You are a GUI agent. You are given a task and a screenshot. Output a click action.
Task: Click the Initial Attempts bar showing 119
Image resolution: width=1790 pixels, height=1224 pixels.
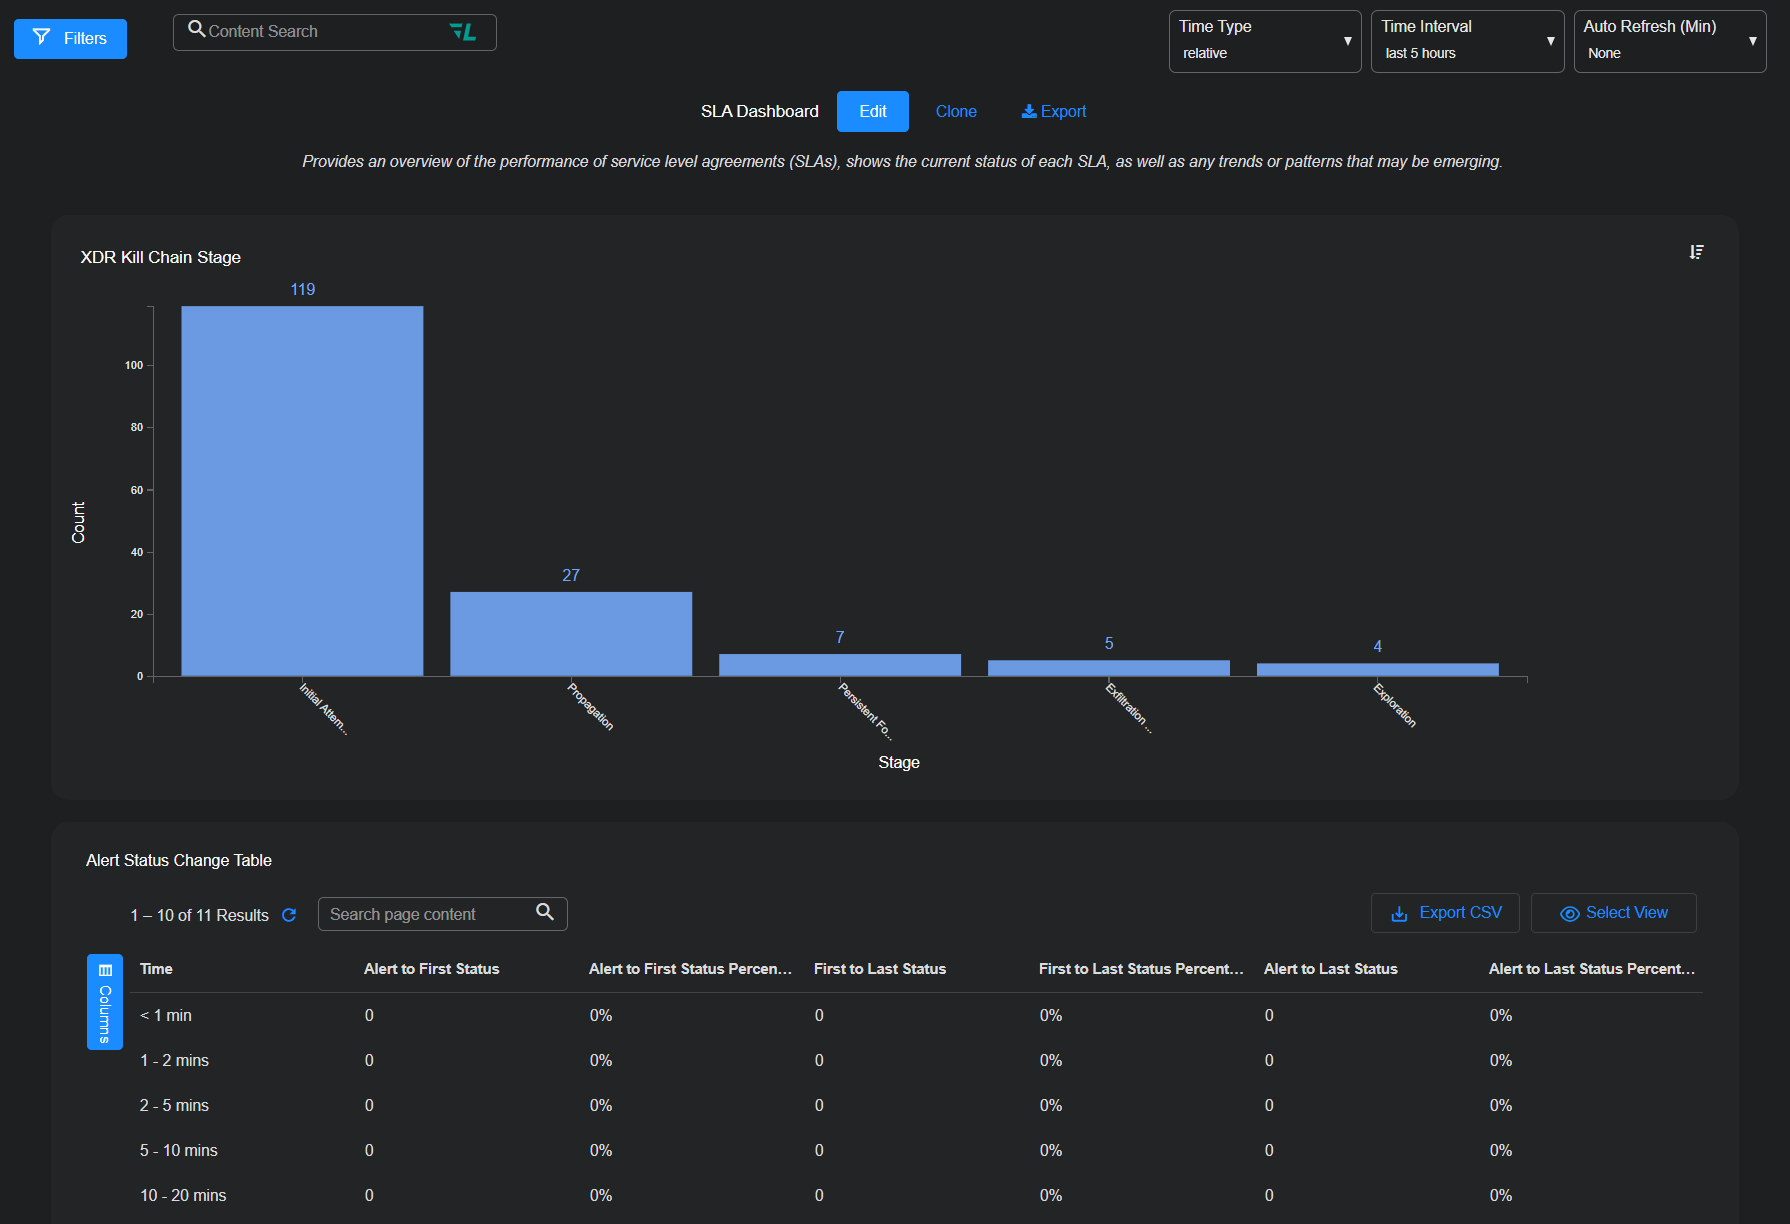click(302, 490)
